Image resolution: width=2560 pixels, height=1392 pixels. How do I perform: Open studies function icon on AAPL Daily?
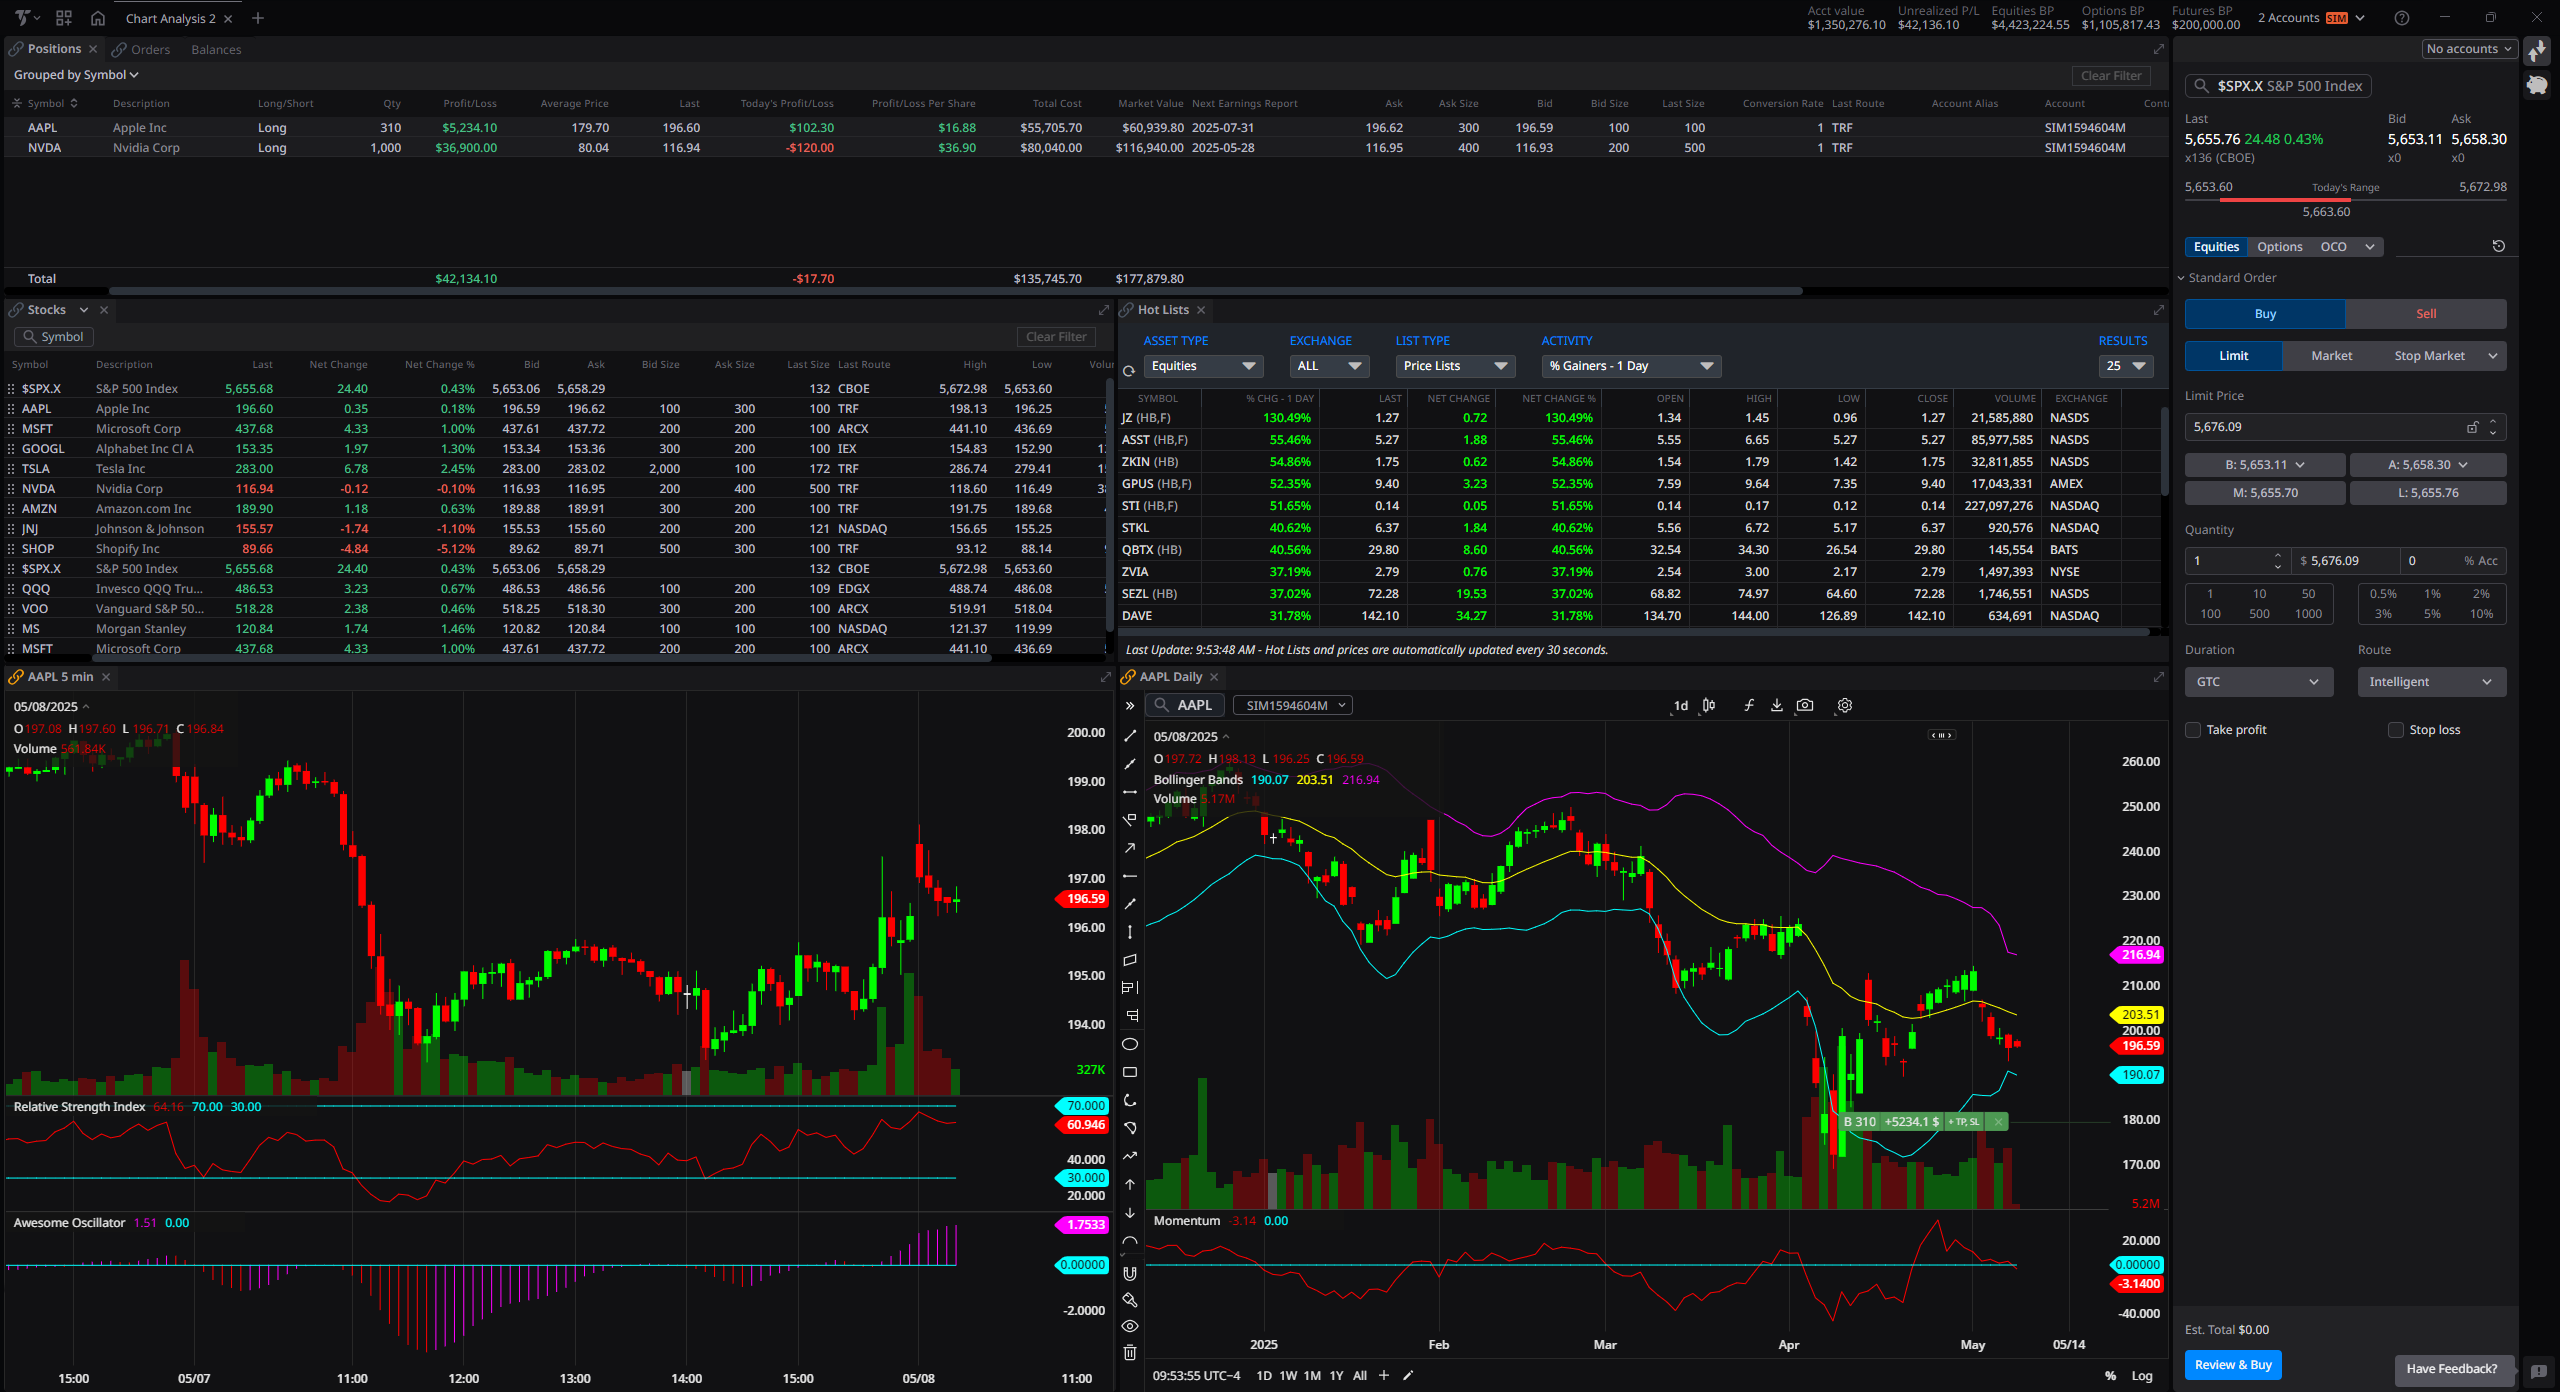(1748, 705)
